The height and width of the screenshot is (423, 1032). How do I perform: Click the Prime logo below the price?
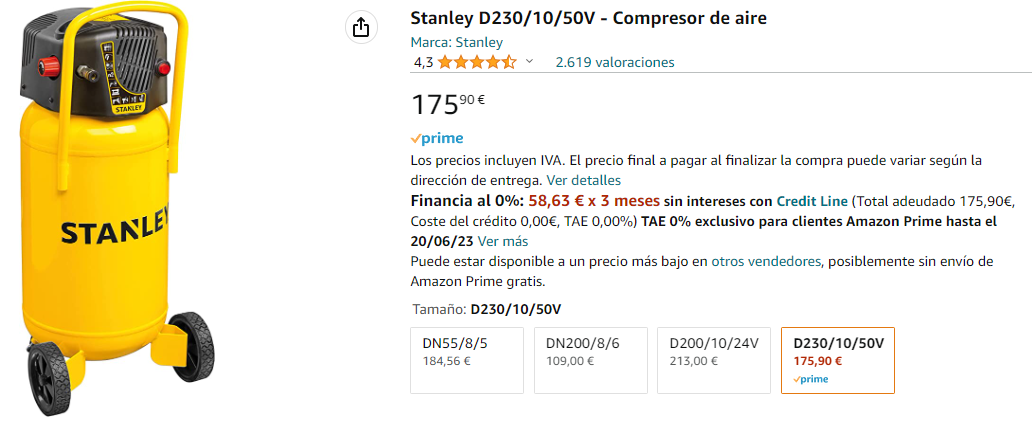pos(437,138)
